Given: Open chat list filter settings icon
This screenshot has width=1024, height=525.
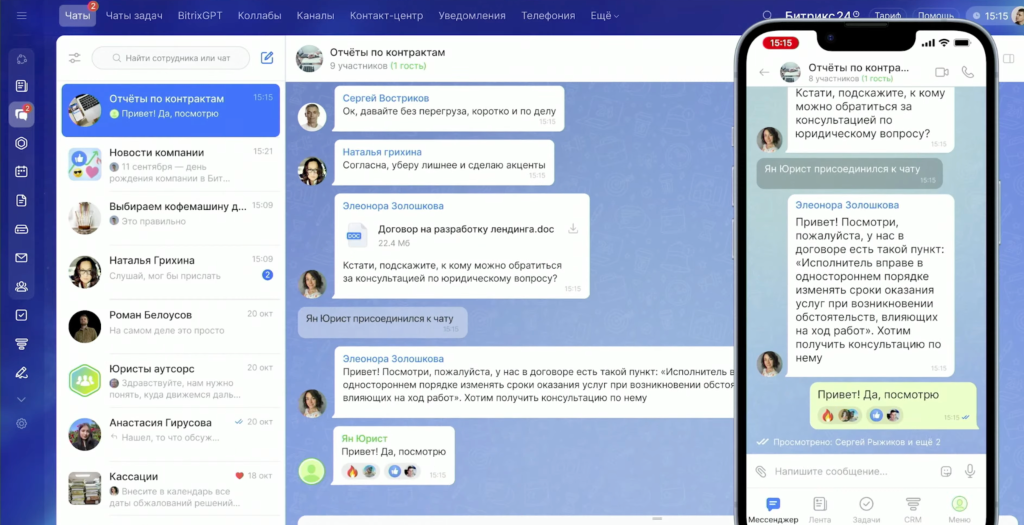Looking at the screenshot, I should point(74,58).
